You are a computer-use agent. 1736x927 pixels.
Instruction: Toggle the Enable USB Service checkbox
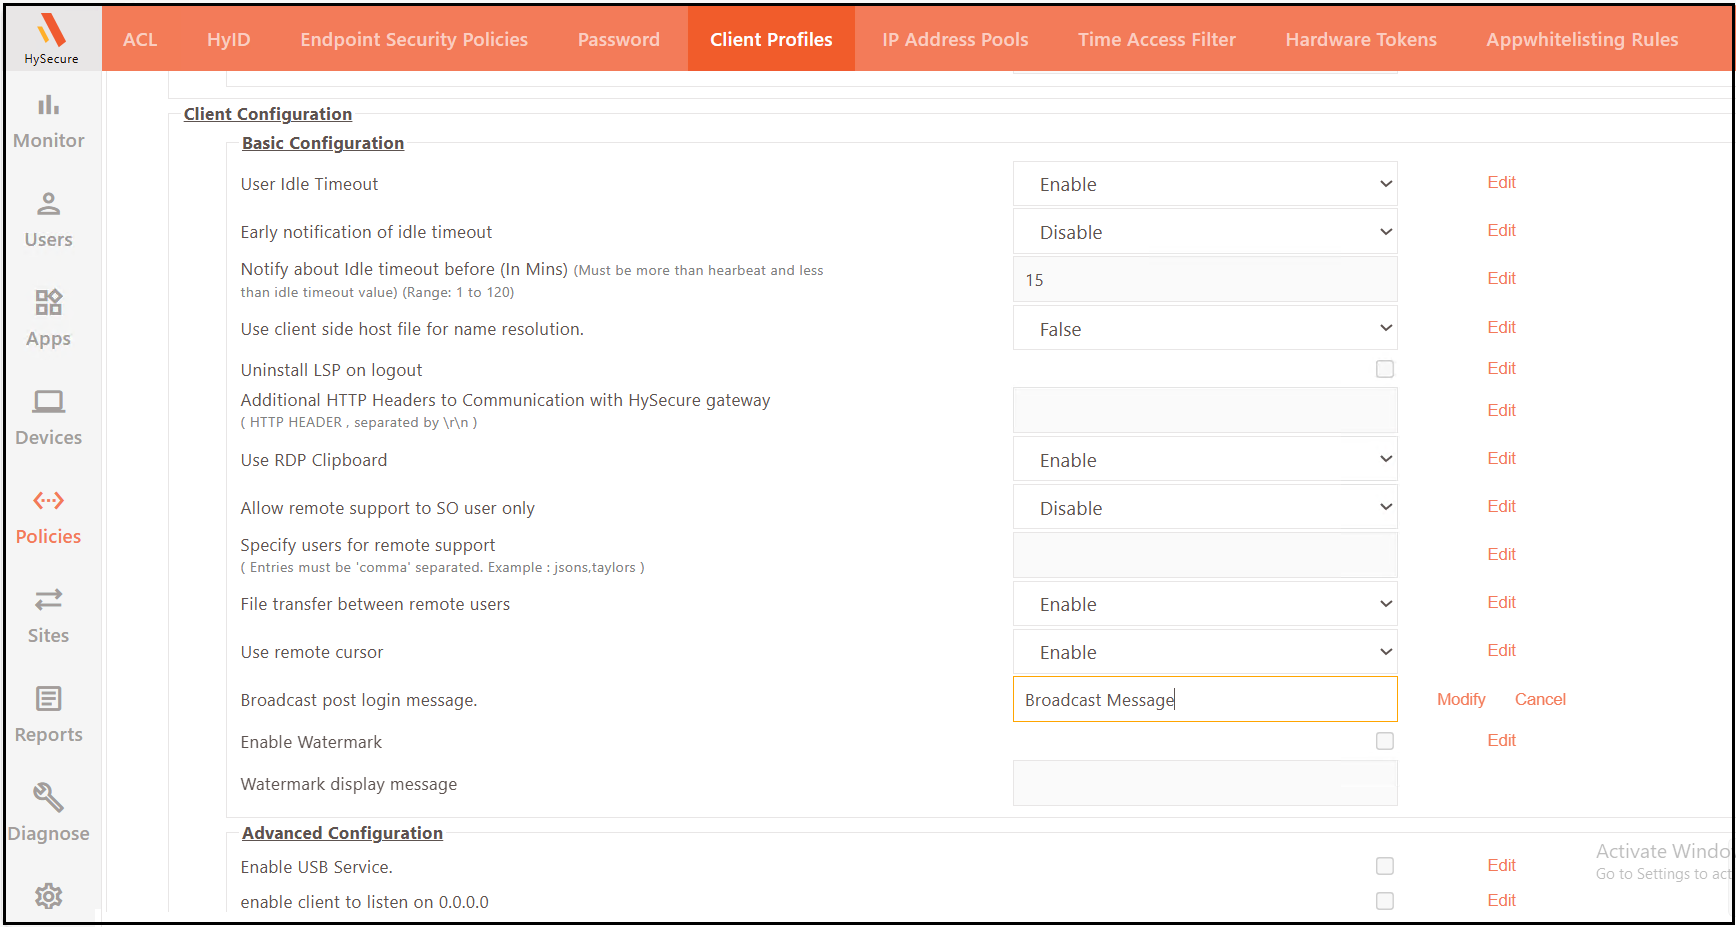click(x=1385, y=866)
